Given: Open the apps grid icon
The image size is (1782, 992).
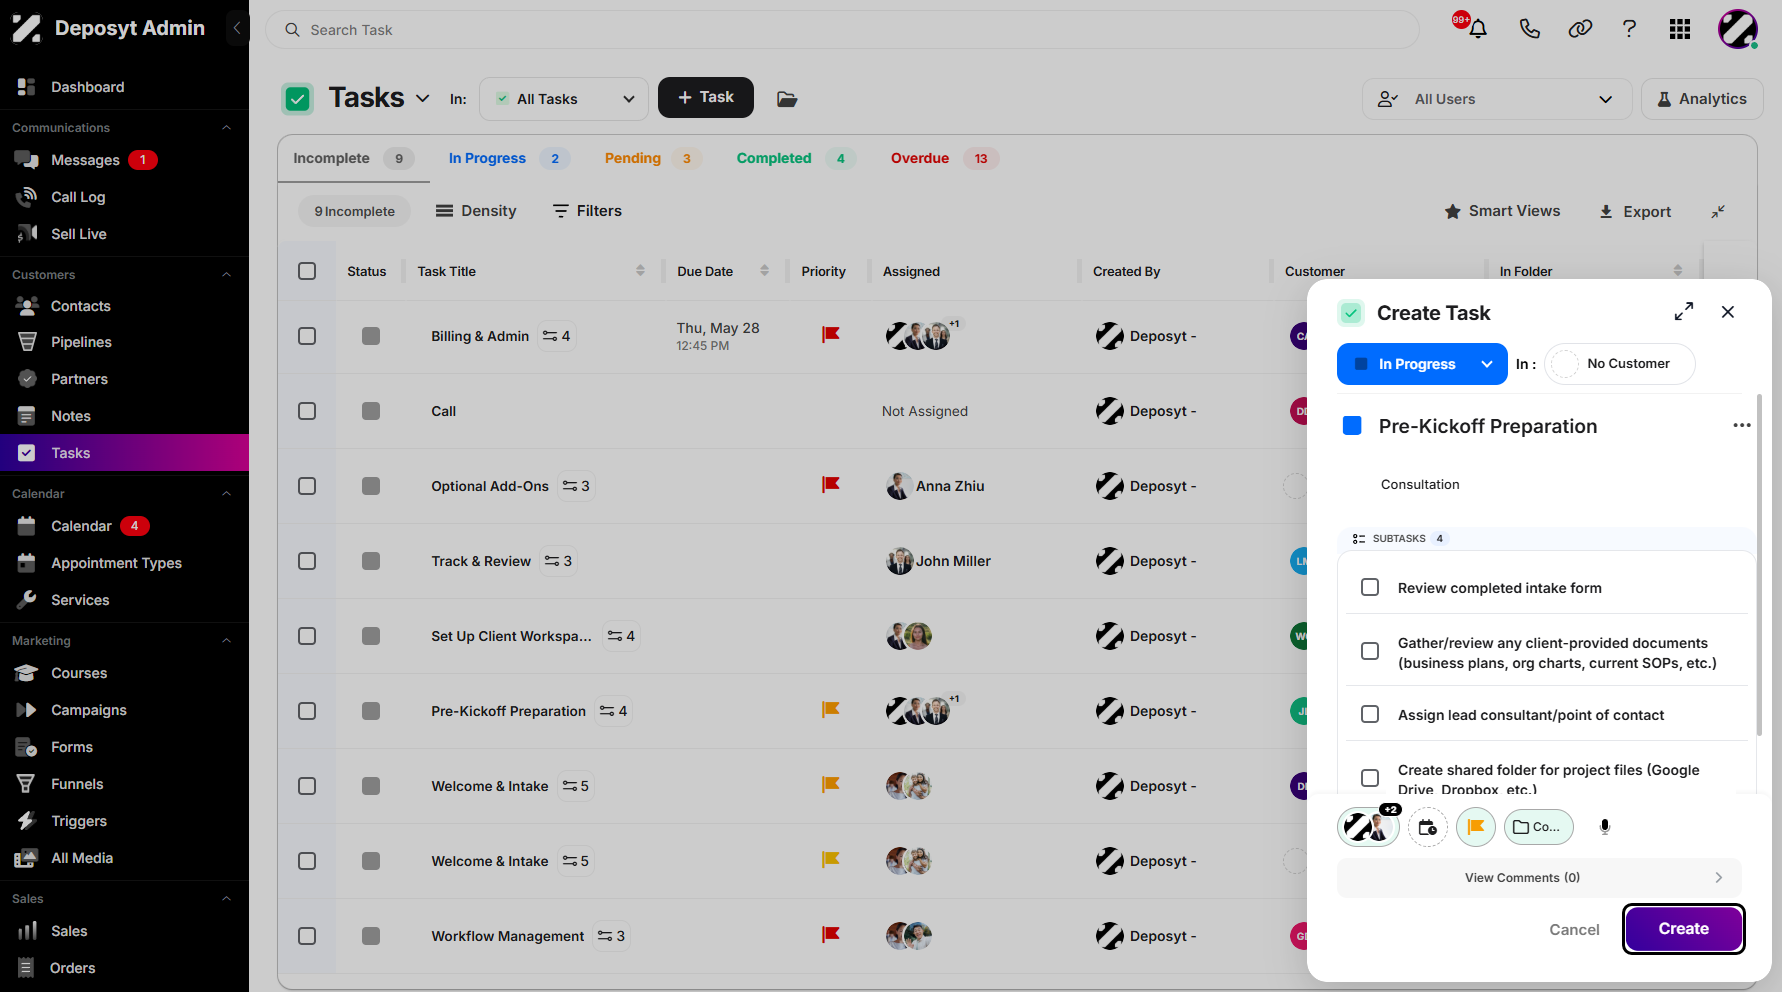Looking at the screenshot, I should pyautogui.click(x=1680, y=29).
